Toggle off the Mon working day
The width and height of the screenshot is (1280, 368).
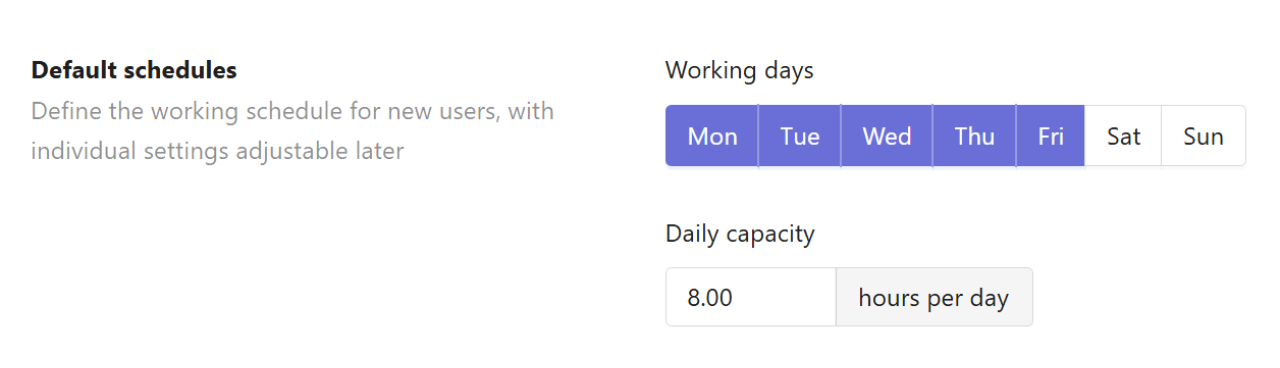(712, 136)
